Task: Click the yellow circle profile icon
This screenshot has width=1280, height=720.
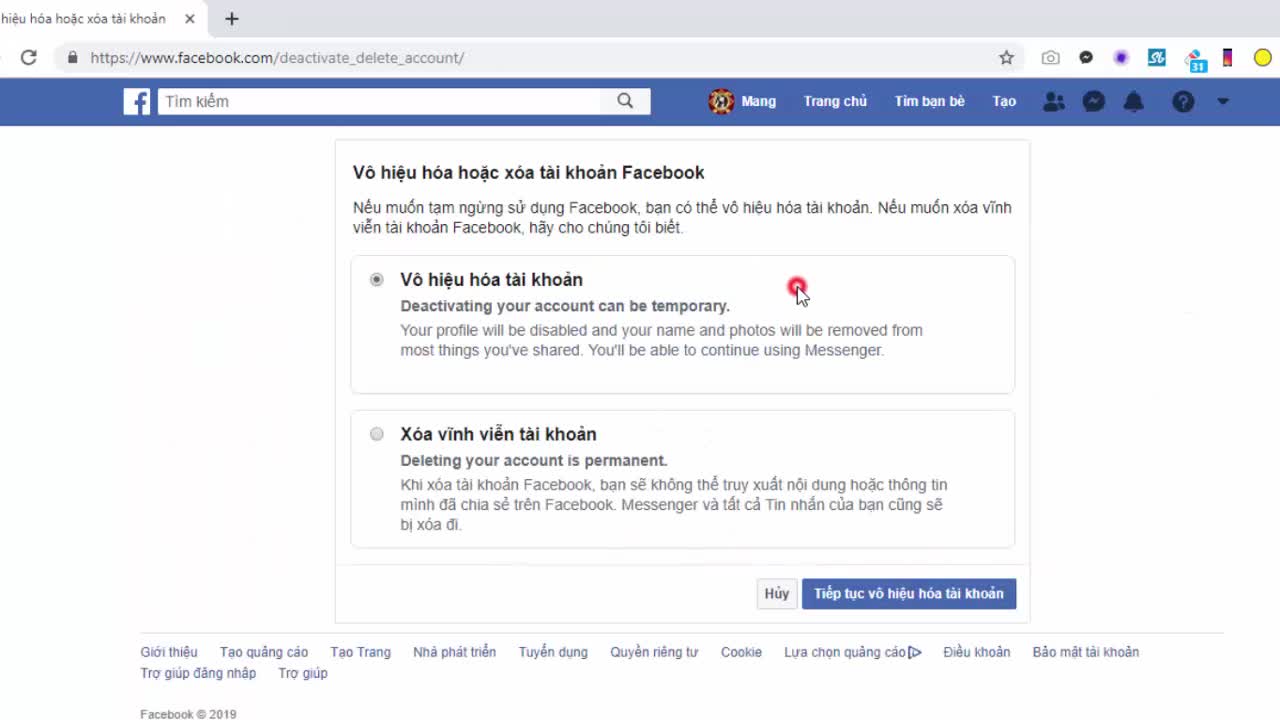Action: pos(1263,58)
